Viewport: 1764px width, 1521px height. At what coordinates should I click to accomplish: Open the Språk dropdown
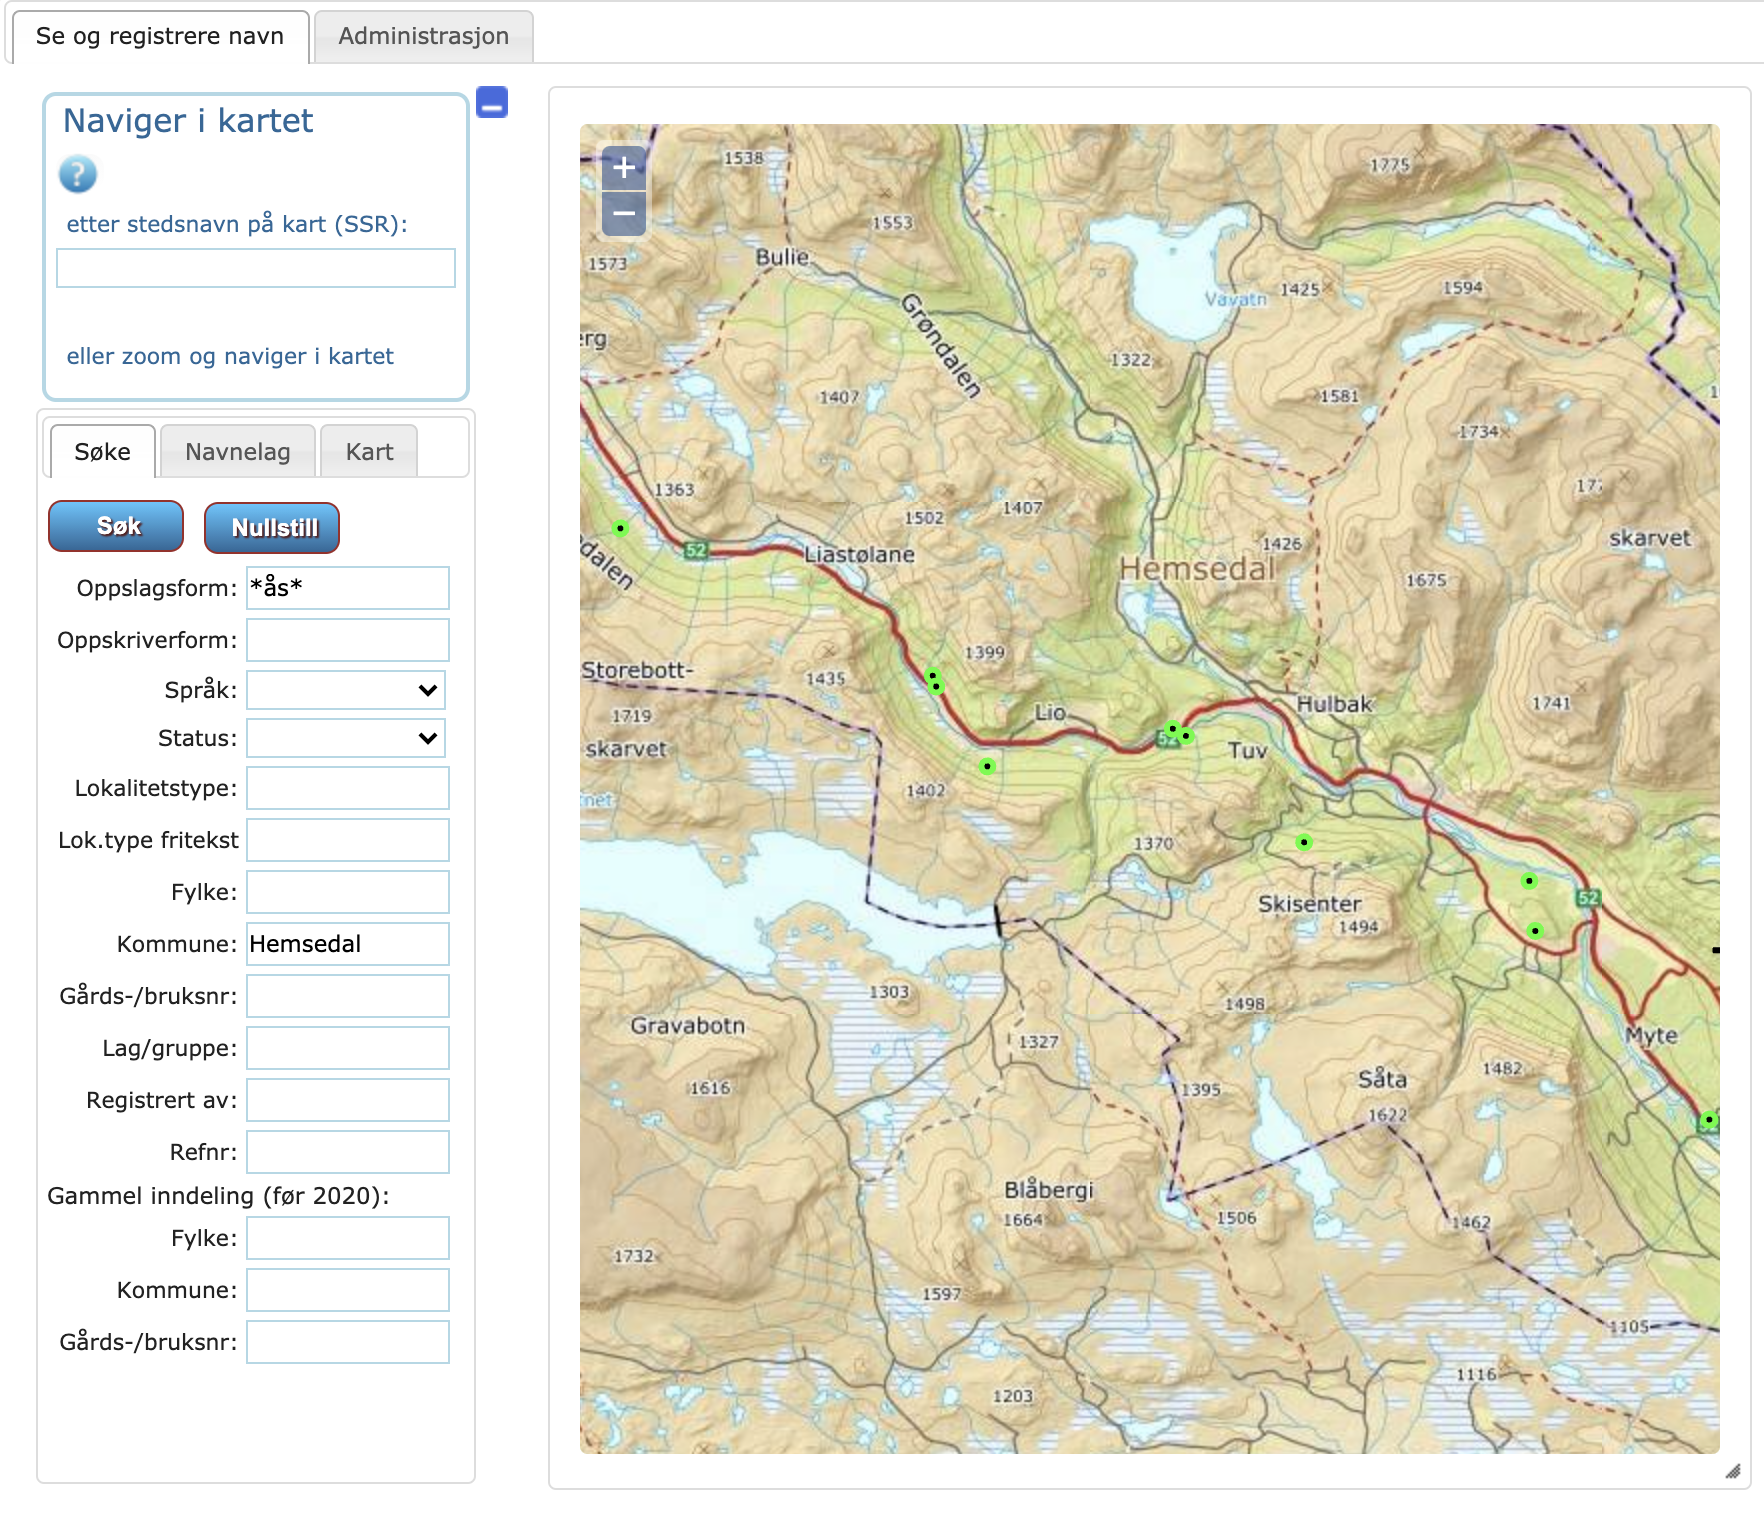point(346,690)
